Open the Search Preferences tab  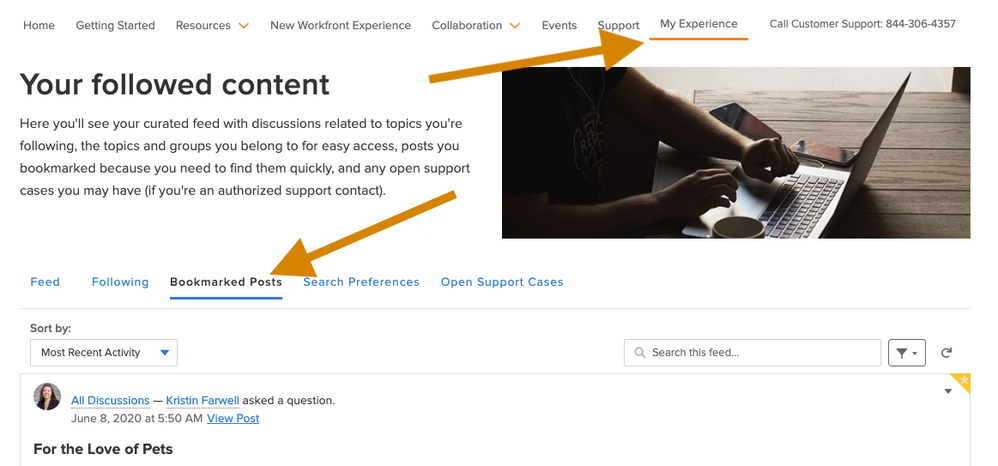tap(361, 282)
